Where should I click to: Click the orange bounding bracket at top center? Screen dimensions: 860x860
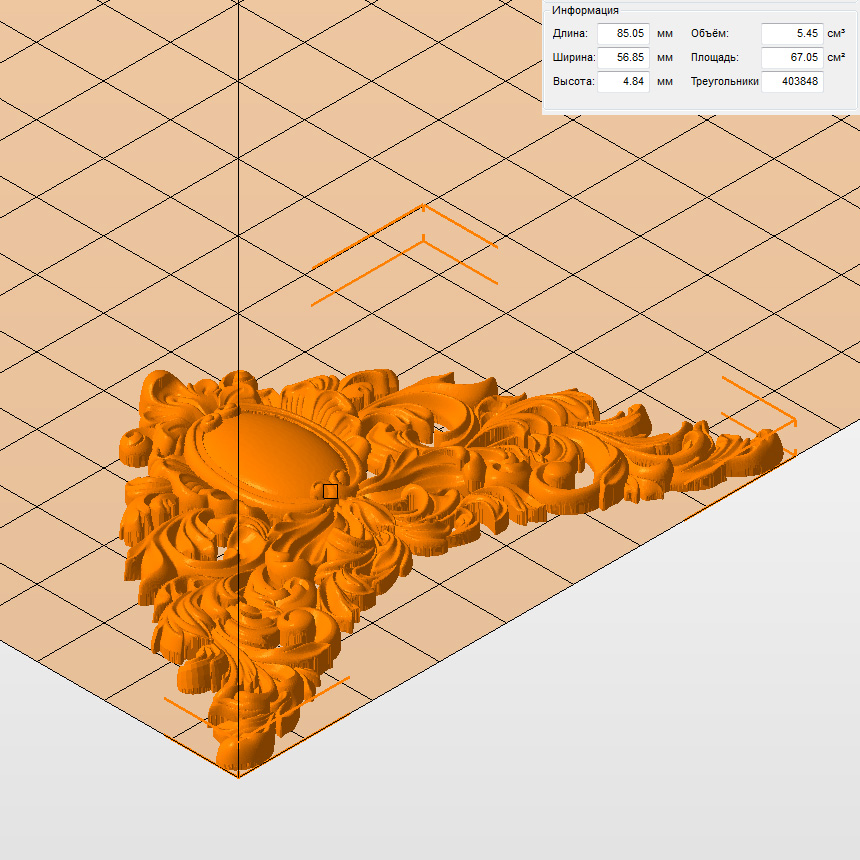tap(423, 209)
